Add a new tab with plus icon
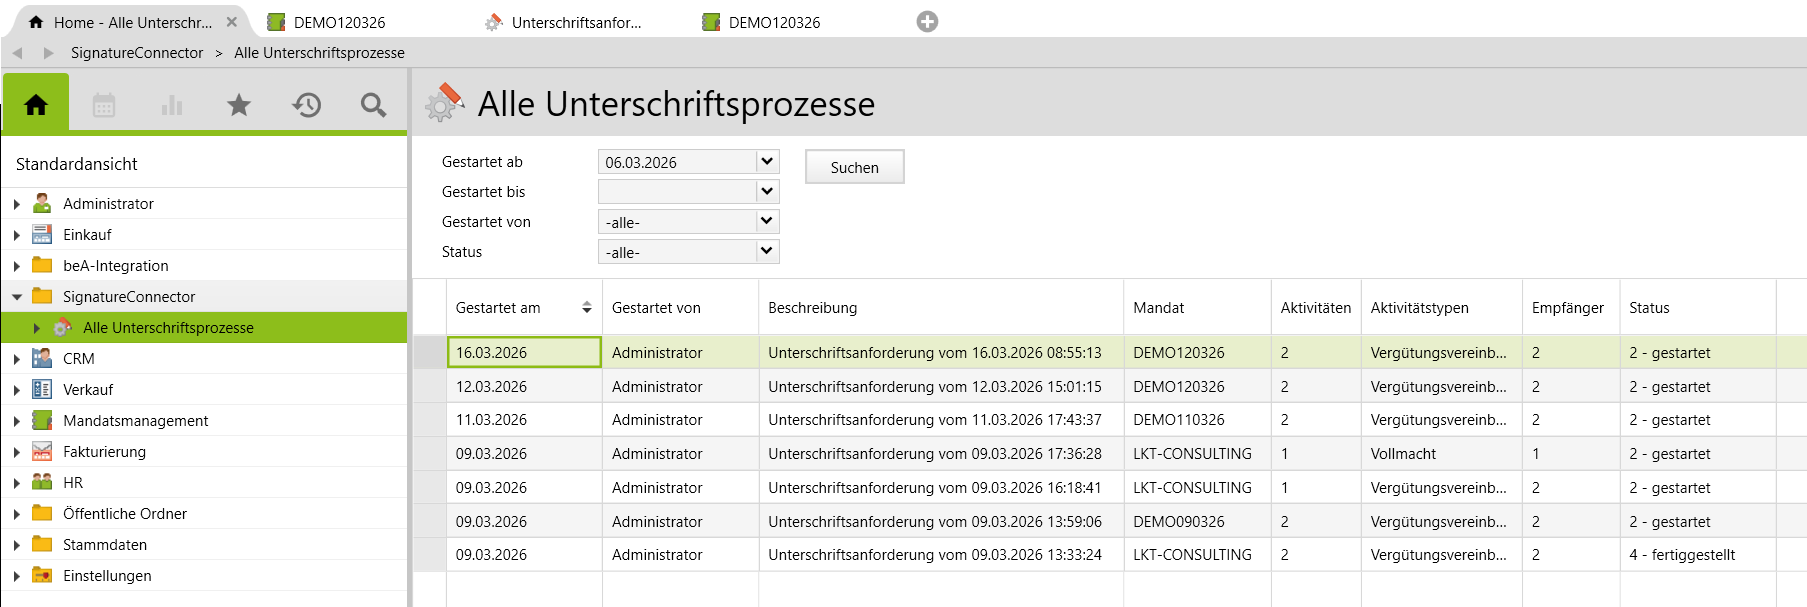1807x607 pixels. pos(927,22)
